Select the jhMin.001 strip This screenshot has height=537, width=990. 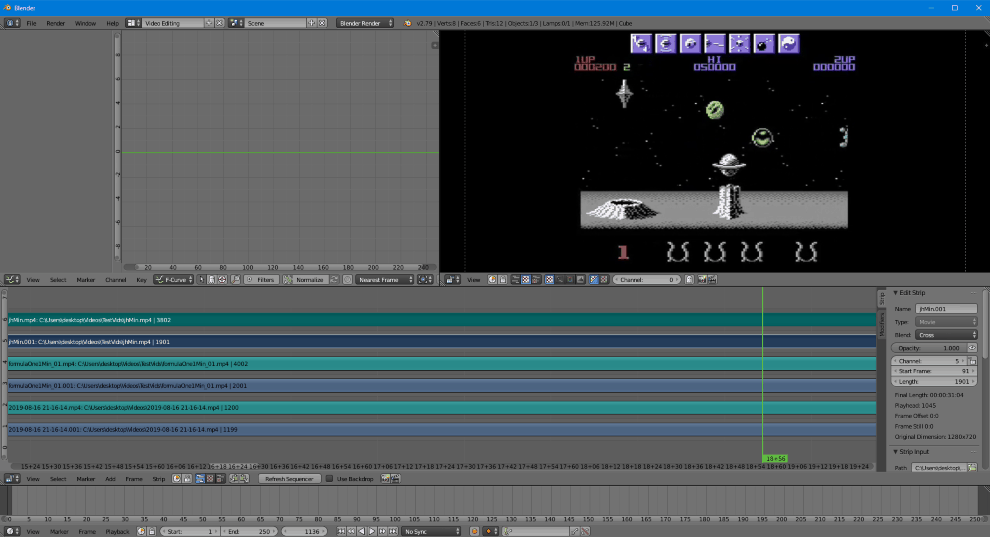click(x=441, y=342)
